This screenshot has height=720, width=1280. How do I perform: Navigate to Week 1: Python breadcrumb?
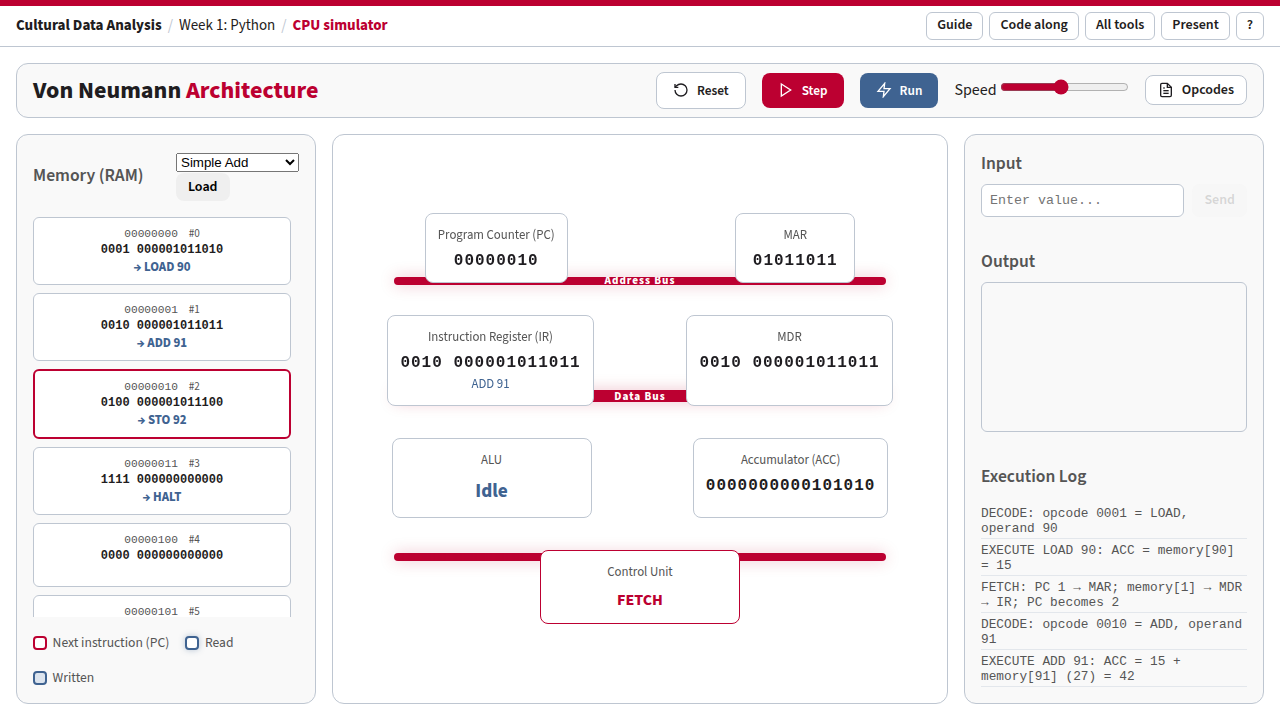tap(227, 25)
